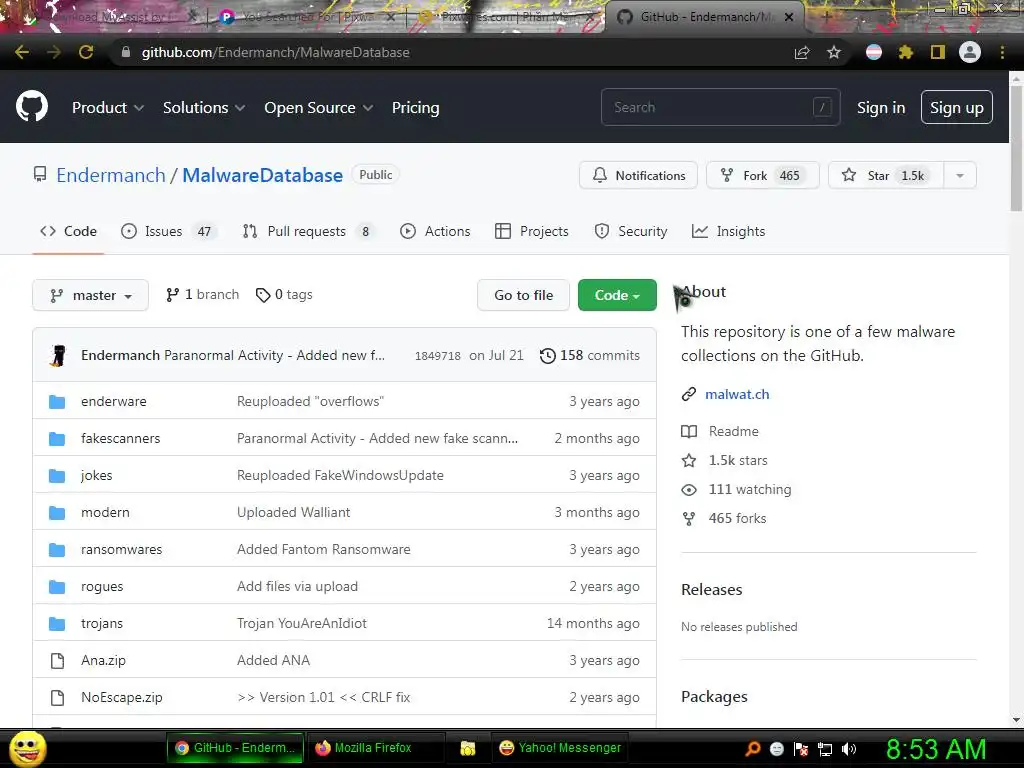Click the Pricing link
Screen dimensions: 1024x768
pos(415,108)
